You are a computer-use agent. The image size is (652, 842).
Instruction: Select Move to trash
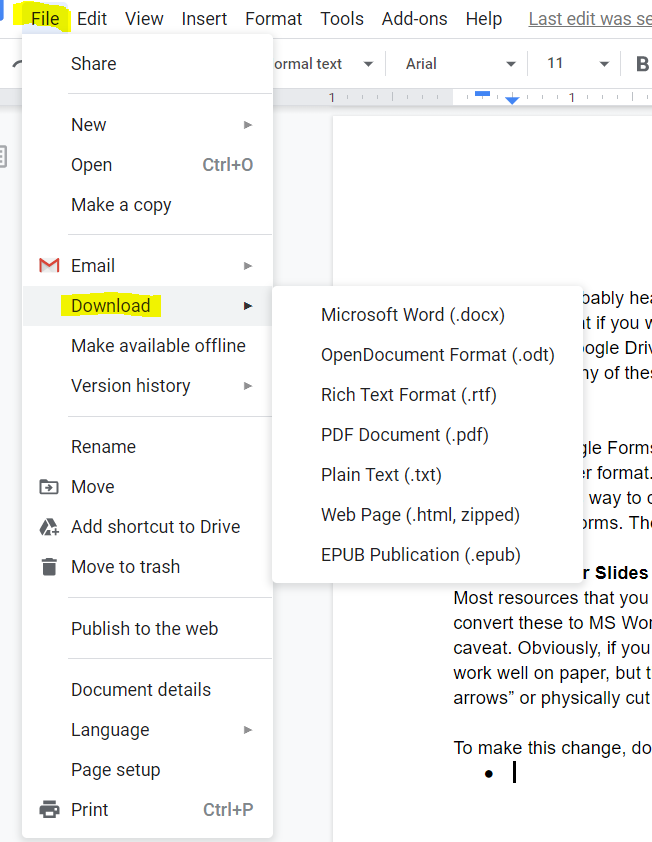(148, 567)
